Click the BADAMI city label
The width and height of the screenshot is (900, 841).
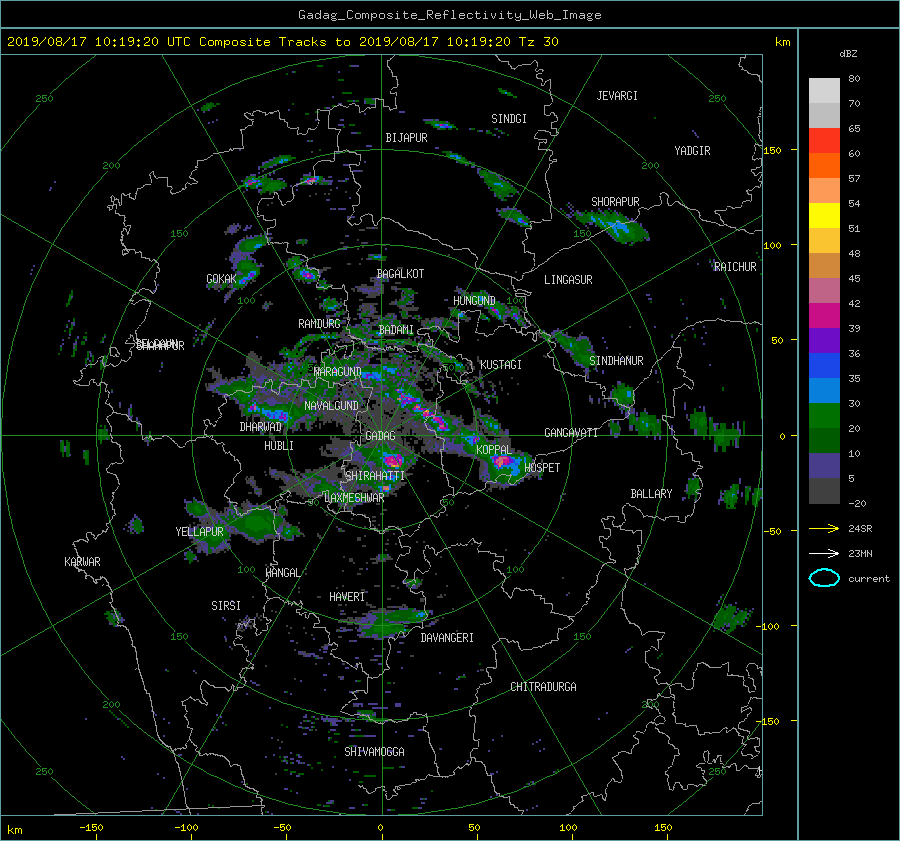coord(396,330)
